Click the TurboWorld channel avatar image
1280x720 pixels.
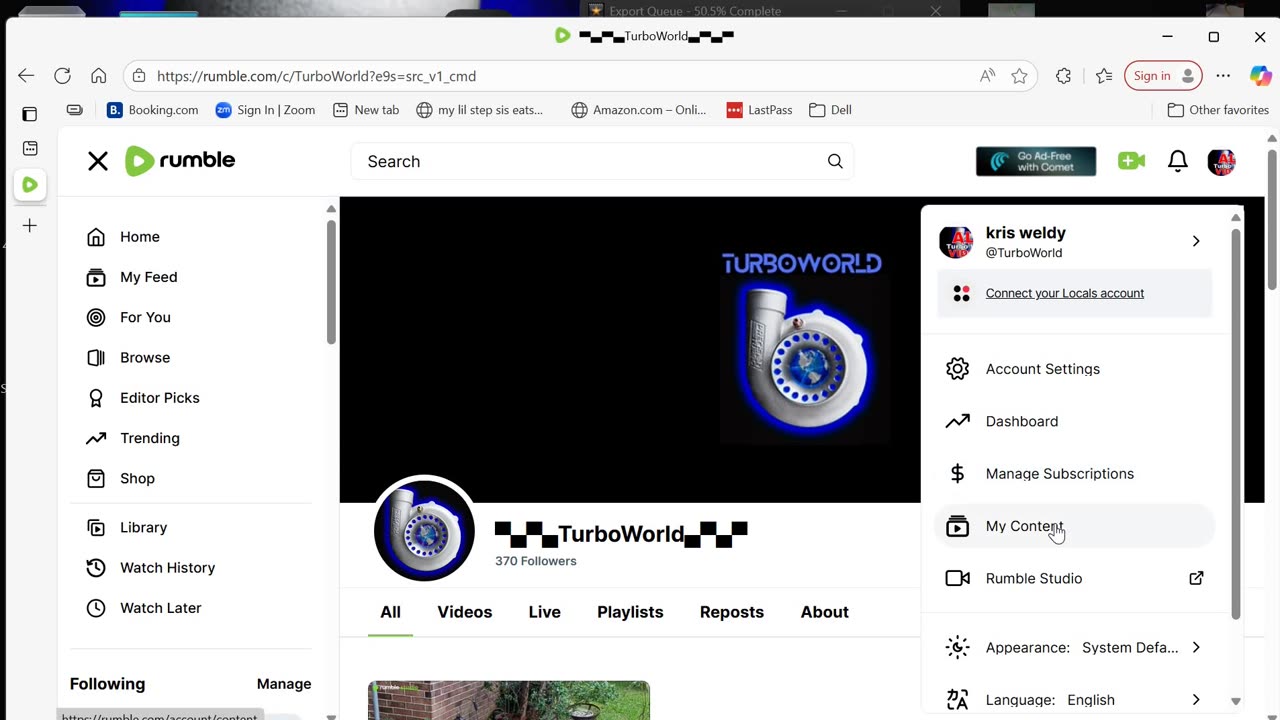tap(424, 531)
